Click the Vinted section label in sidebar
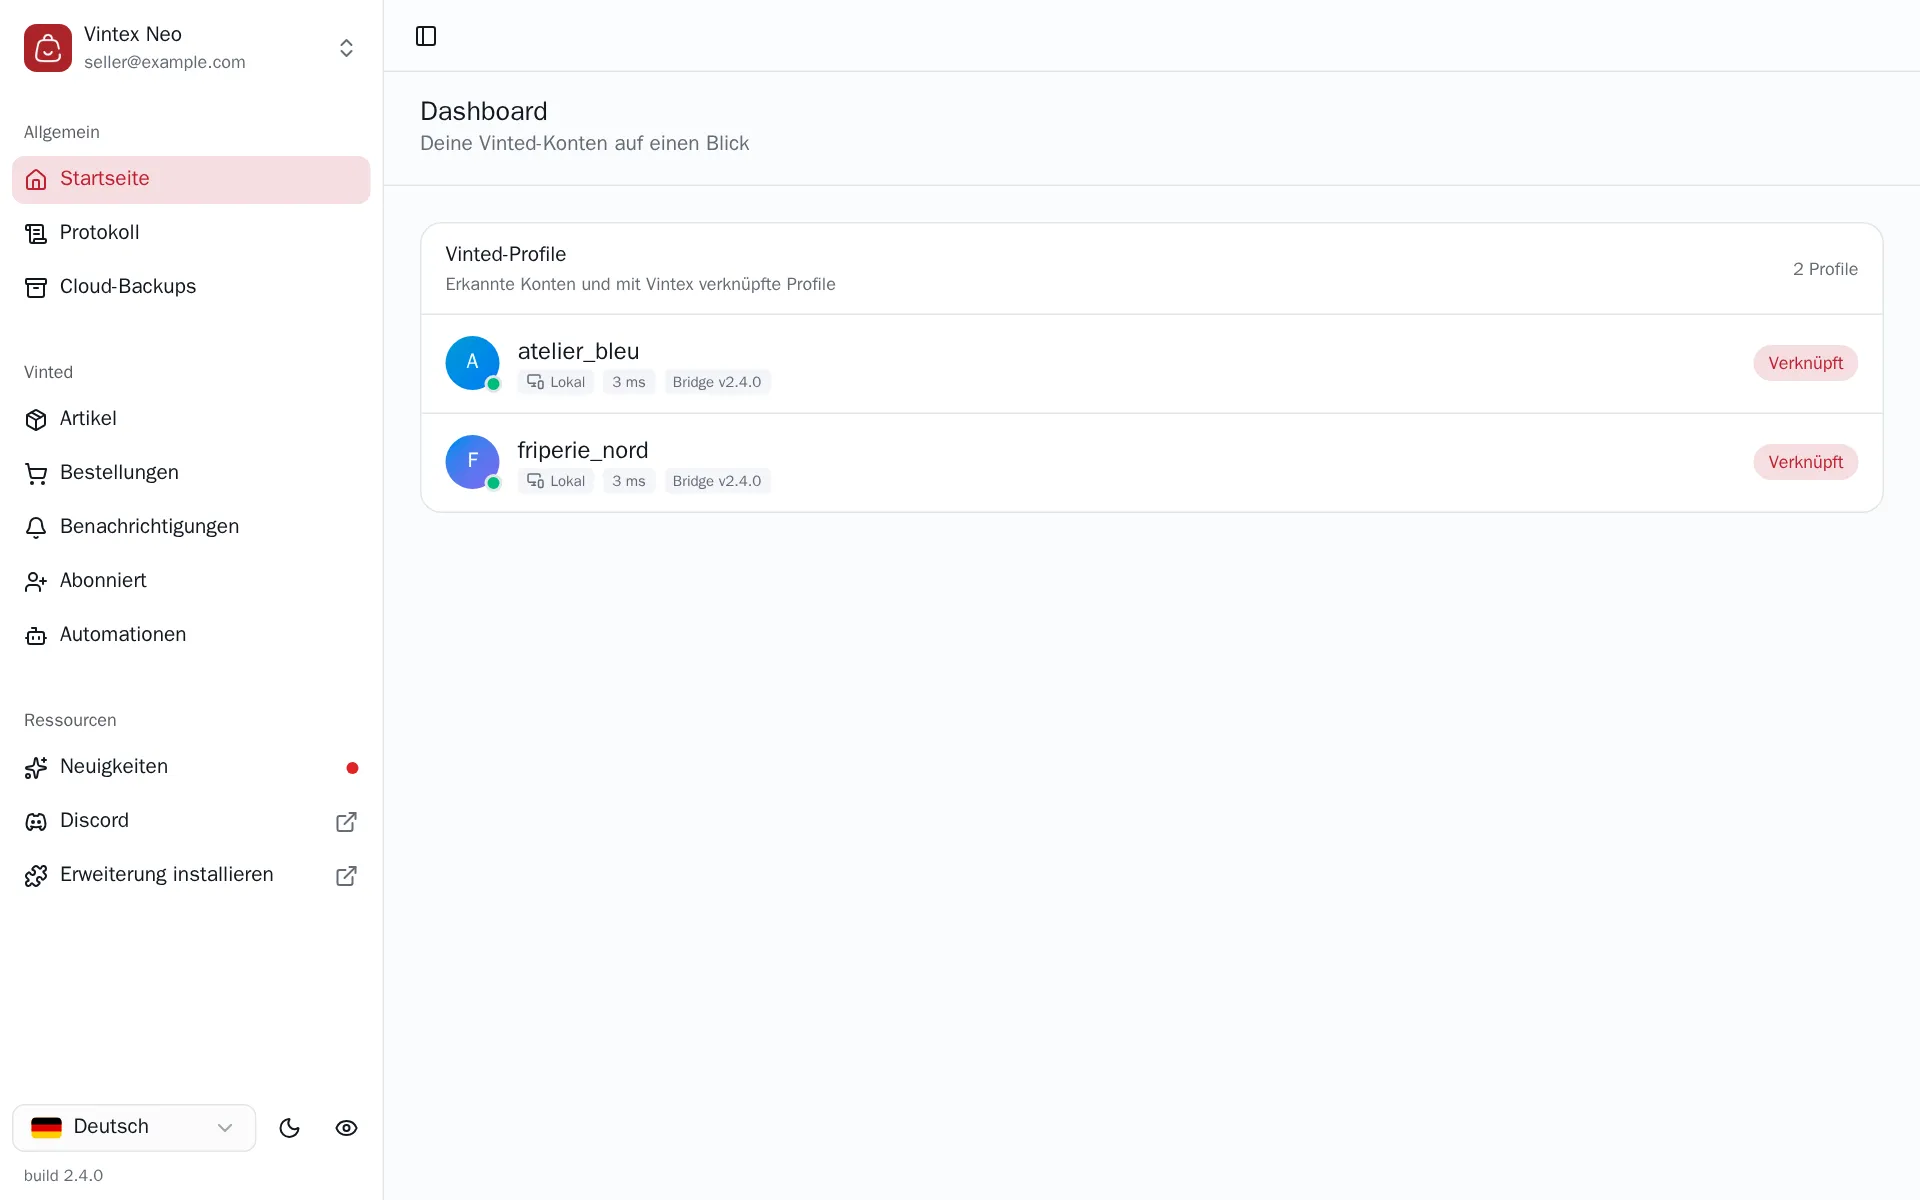Viewport: 1920px width, 1200px height. [48, 372]
